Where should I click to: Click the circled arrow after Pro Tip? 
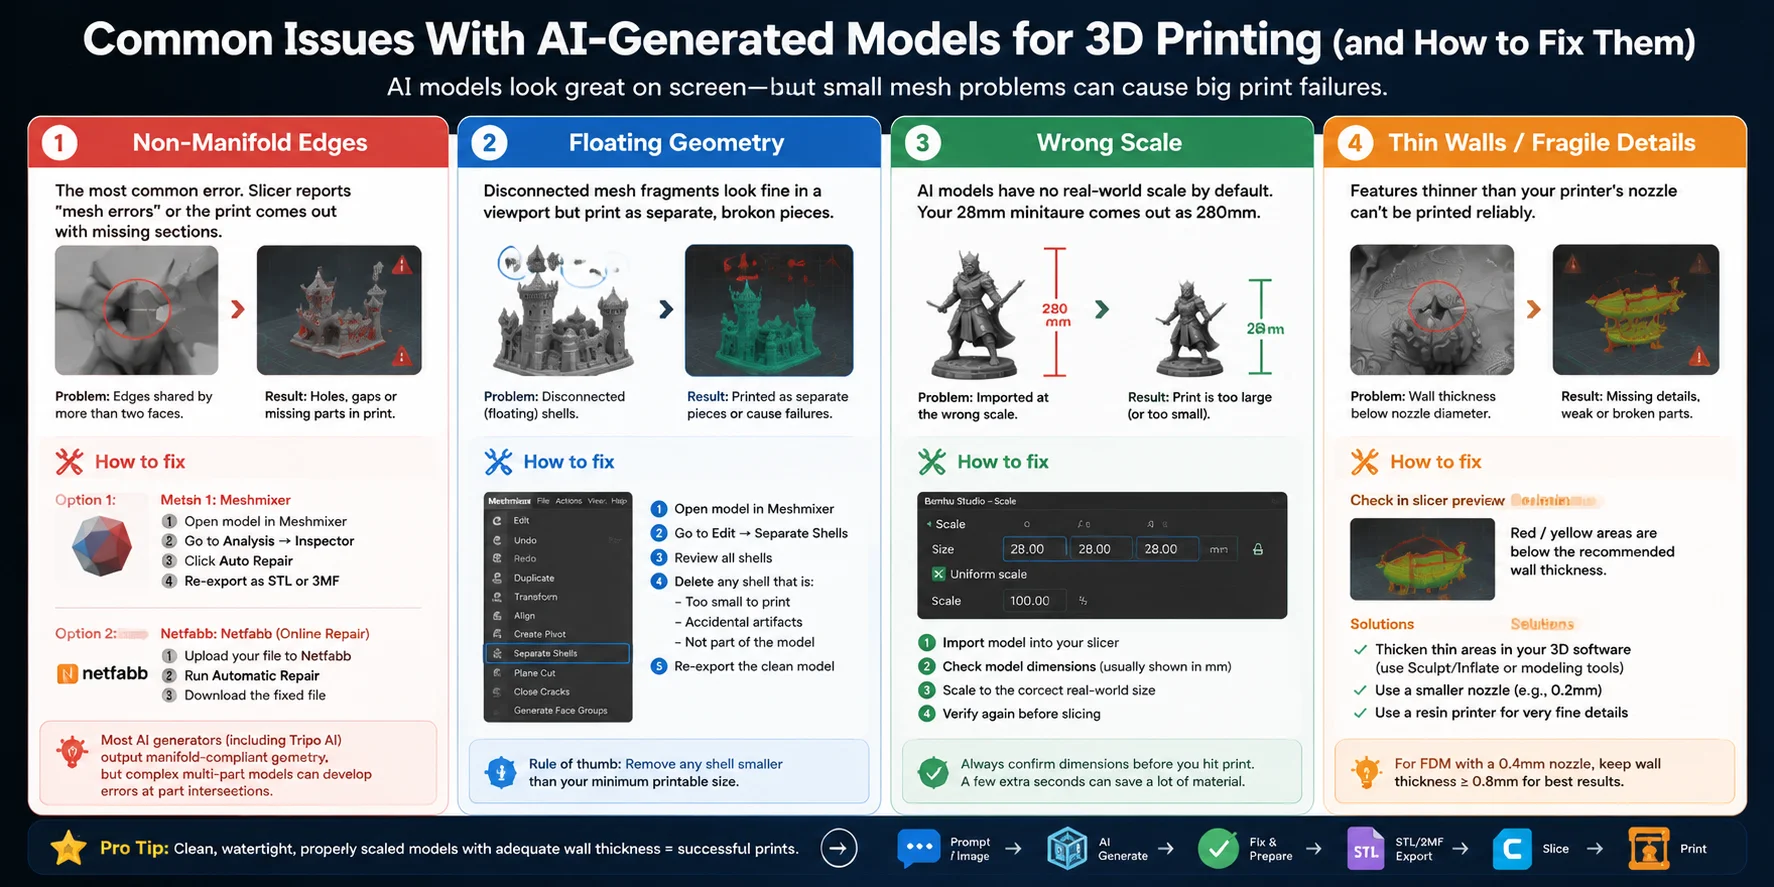pyautogui.click(x=839, y=848)
